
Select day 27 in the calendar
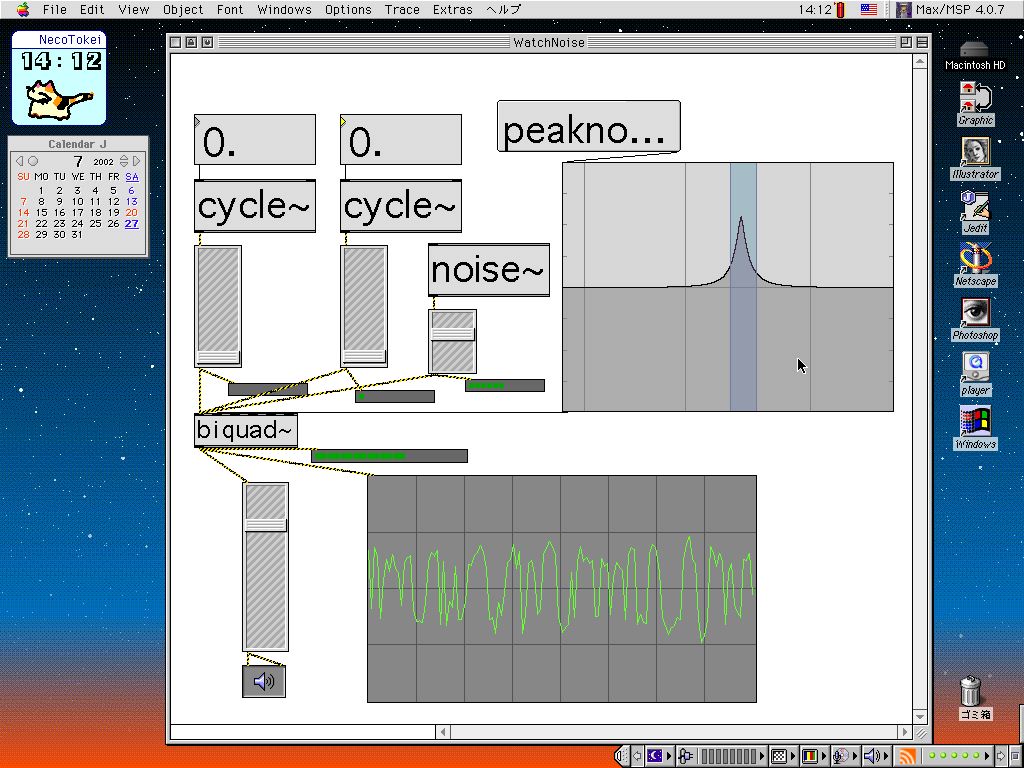coord(131,224)
